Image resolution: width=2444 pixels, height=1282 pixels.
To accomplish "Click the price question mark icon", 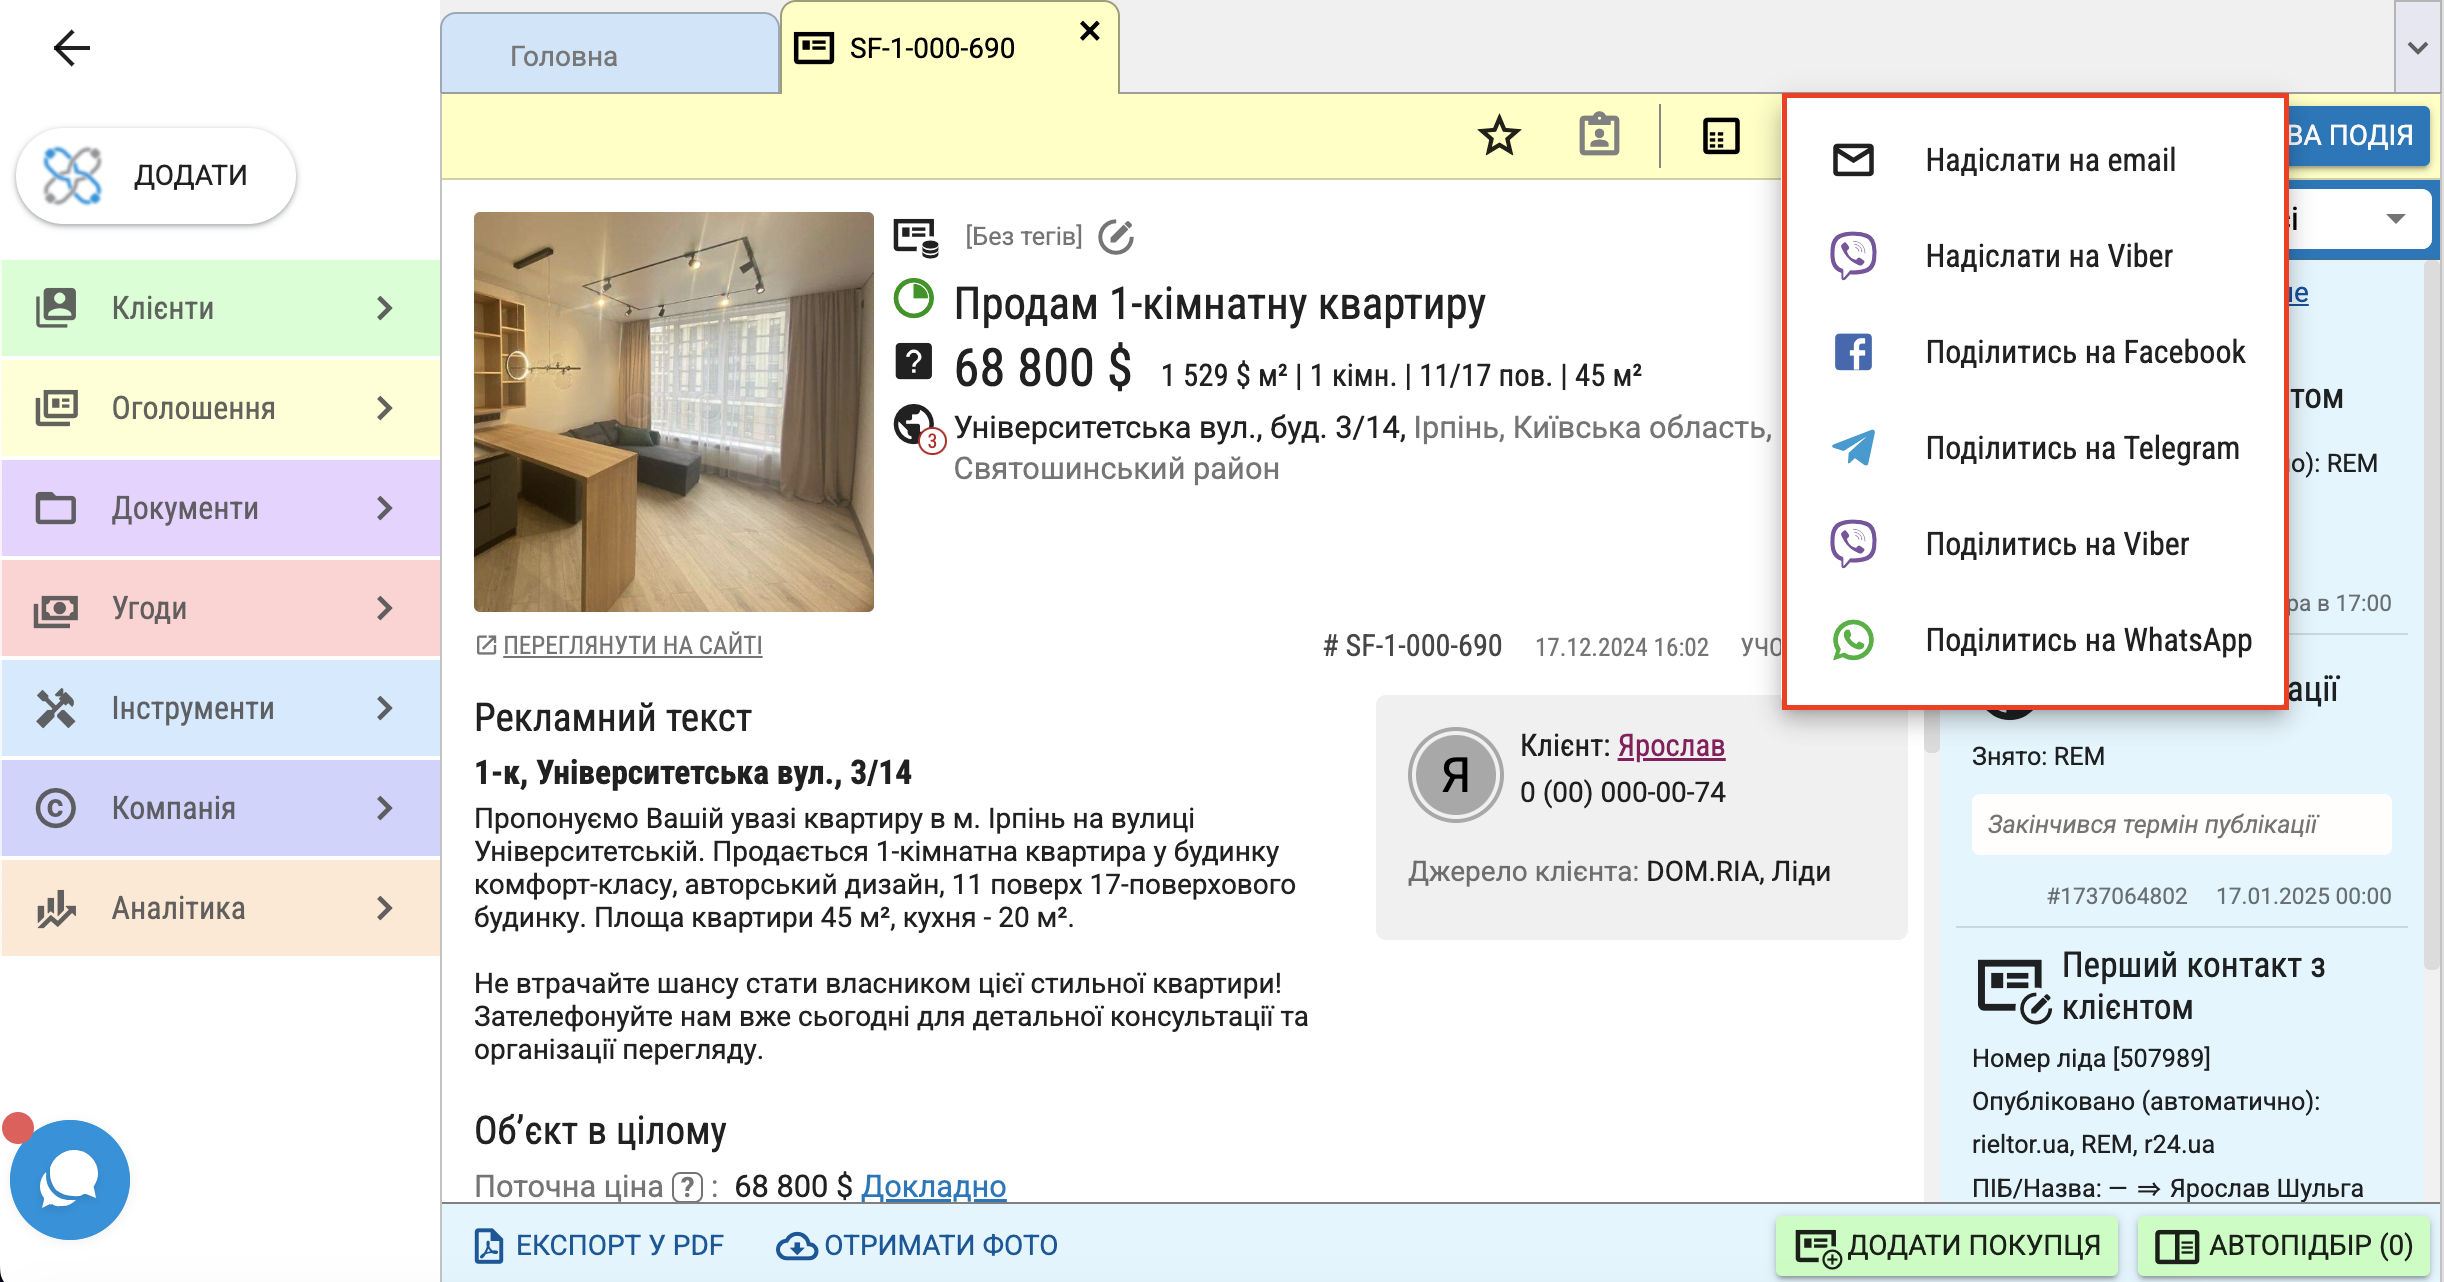I will 913,361.
